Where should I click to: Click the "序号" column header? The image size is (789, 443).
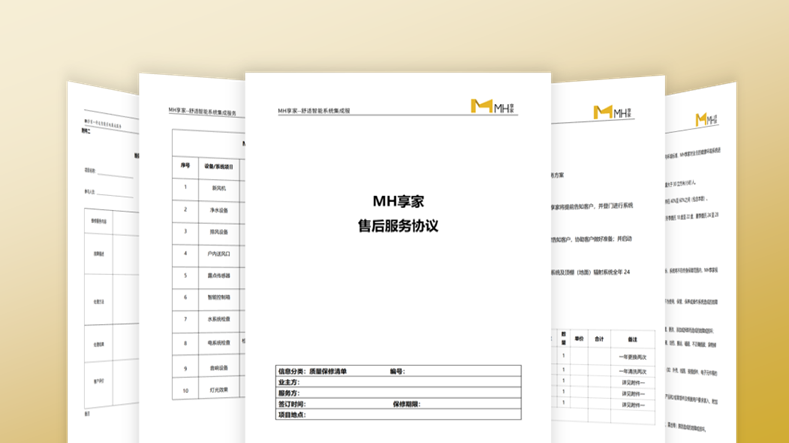tap(185, 166)
